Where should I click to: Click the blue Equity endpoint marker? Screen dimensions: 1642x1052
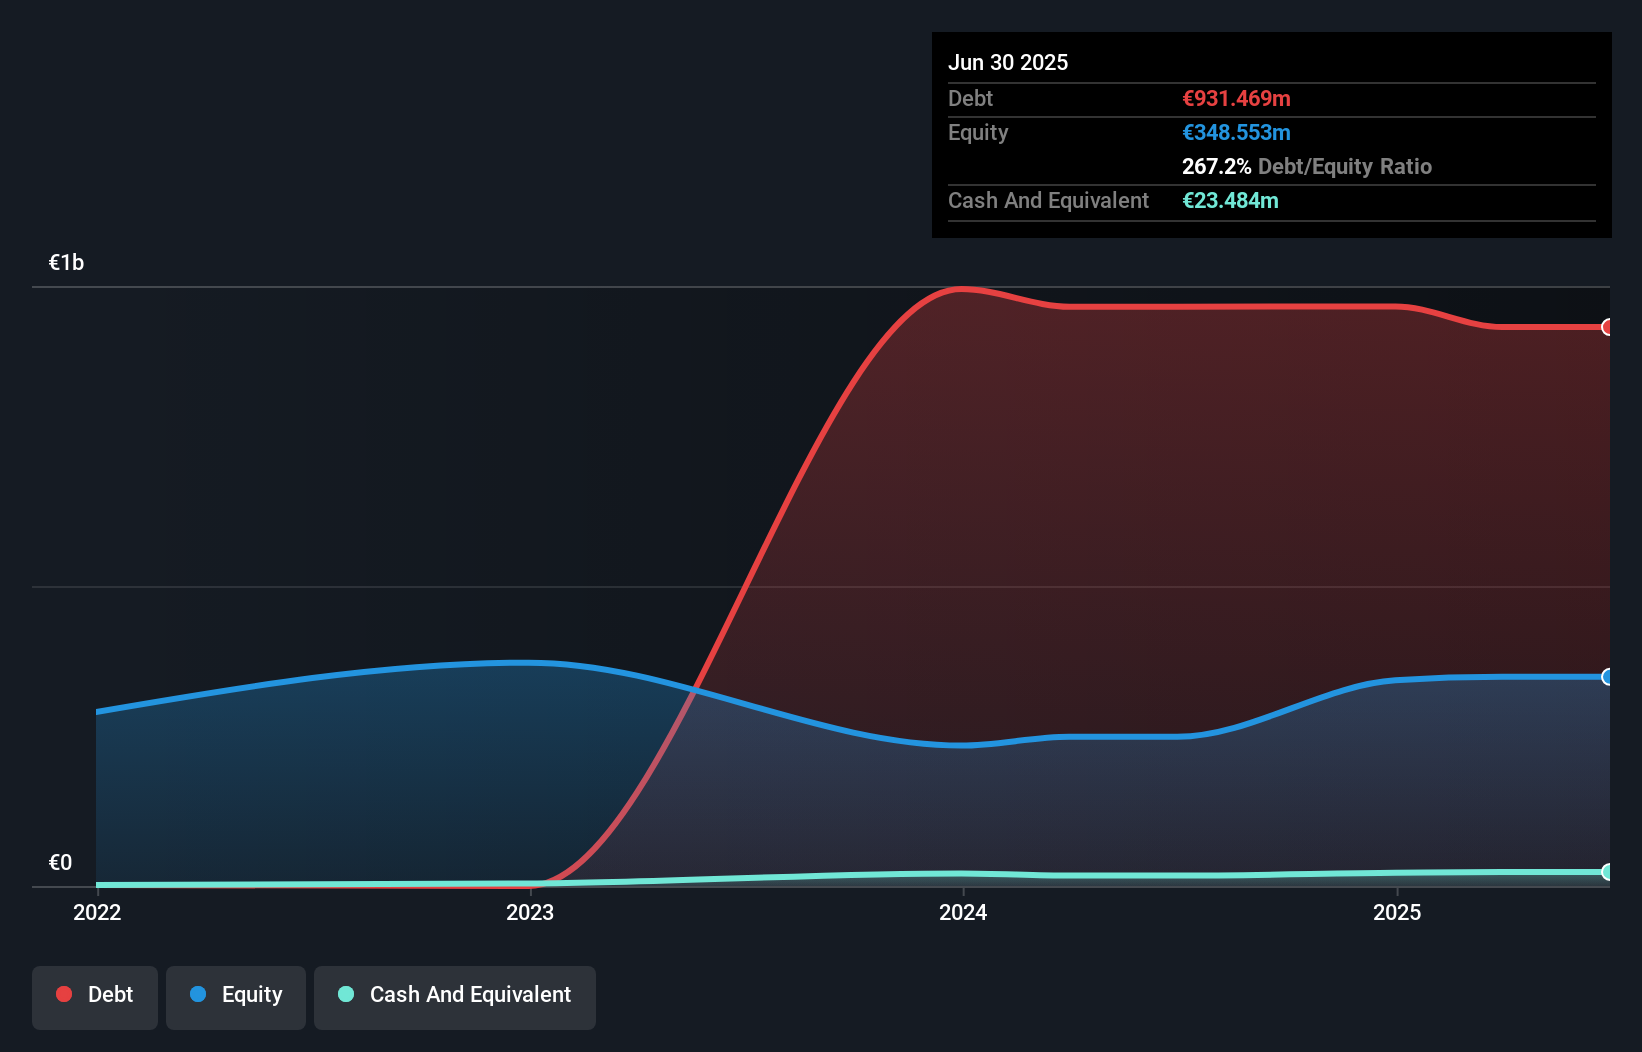[x=1607, y=677]
